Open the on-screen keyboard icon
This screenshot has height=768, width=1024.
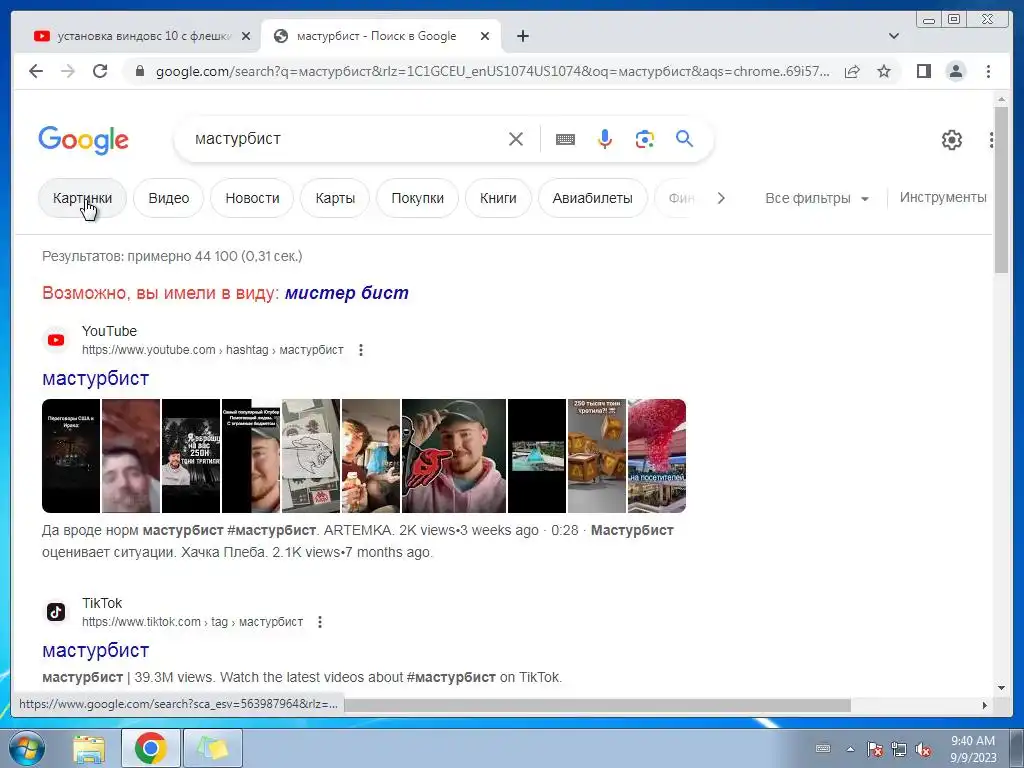[566, 139]
